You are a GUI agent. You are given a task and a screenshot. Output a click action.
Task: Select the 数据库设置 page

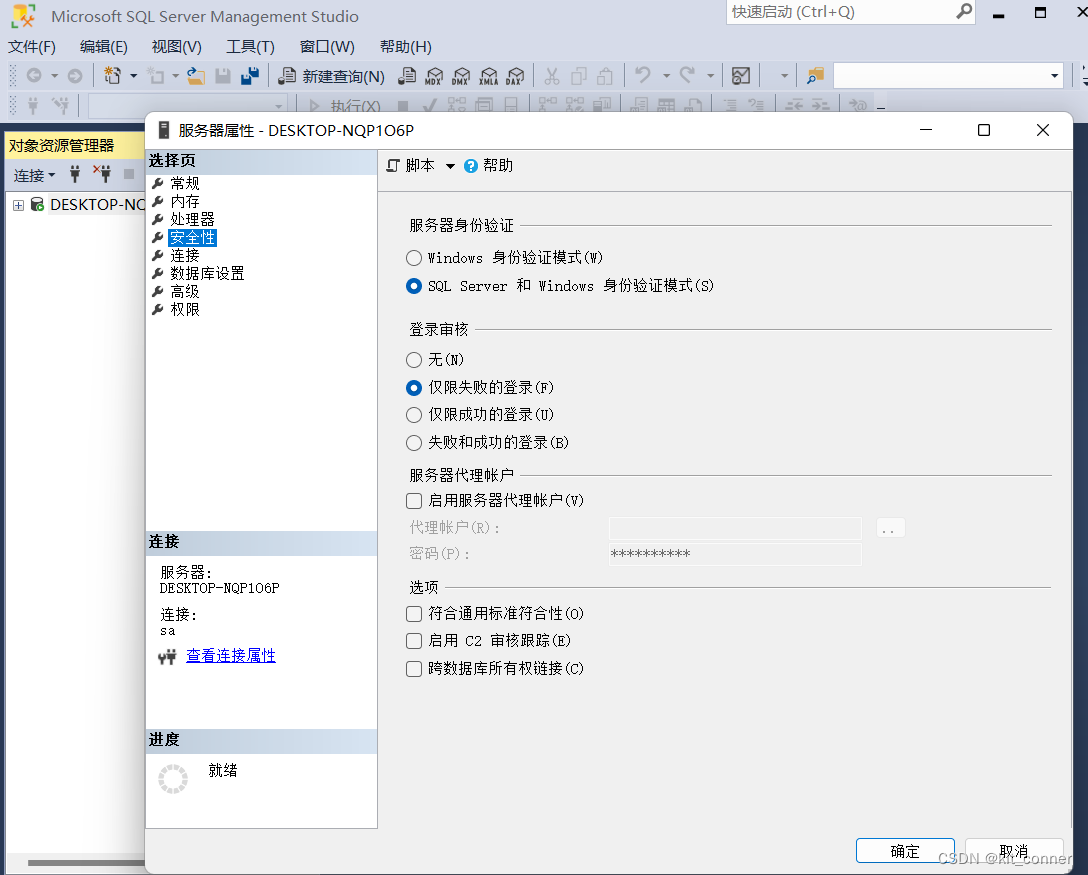(x=207, y=273)
